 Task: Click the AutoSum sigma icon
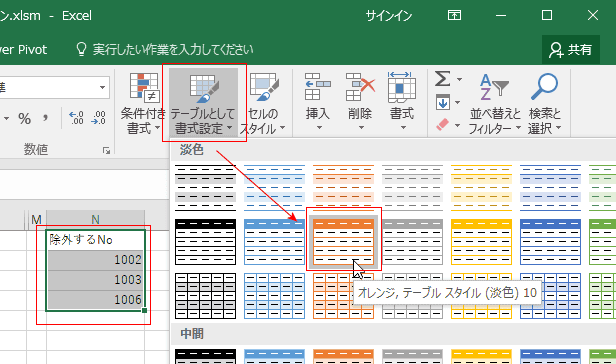click(443, 79)
